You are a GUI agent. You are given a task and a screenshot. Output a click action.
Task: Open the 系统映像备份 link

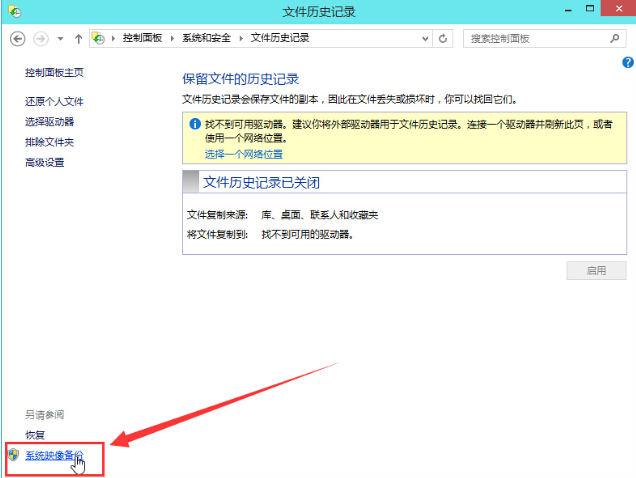coord(55,455)
